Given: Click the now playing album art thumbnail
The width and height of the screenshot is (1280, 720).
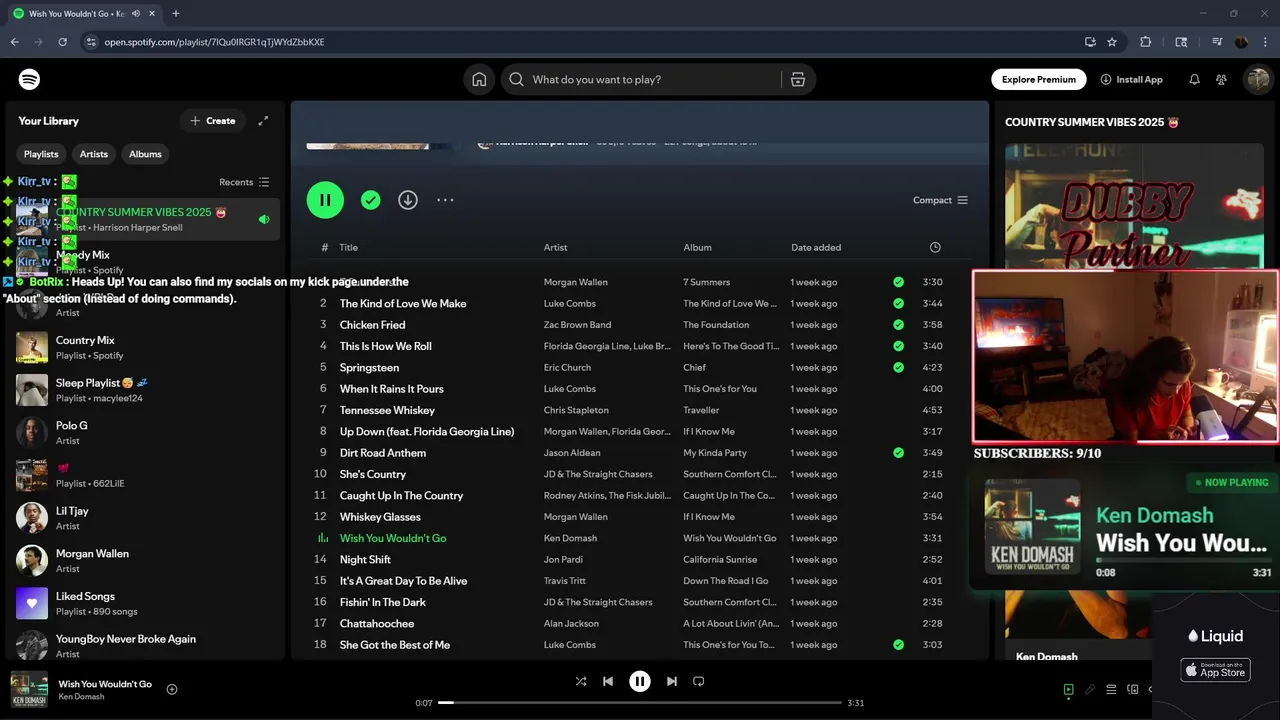Looking at the screenshot, I should 29,689.
